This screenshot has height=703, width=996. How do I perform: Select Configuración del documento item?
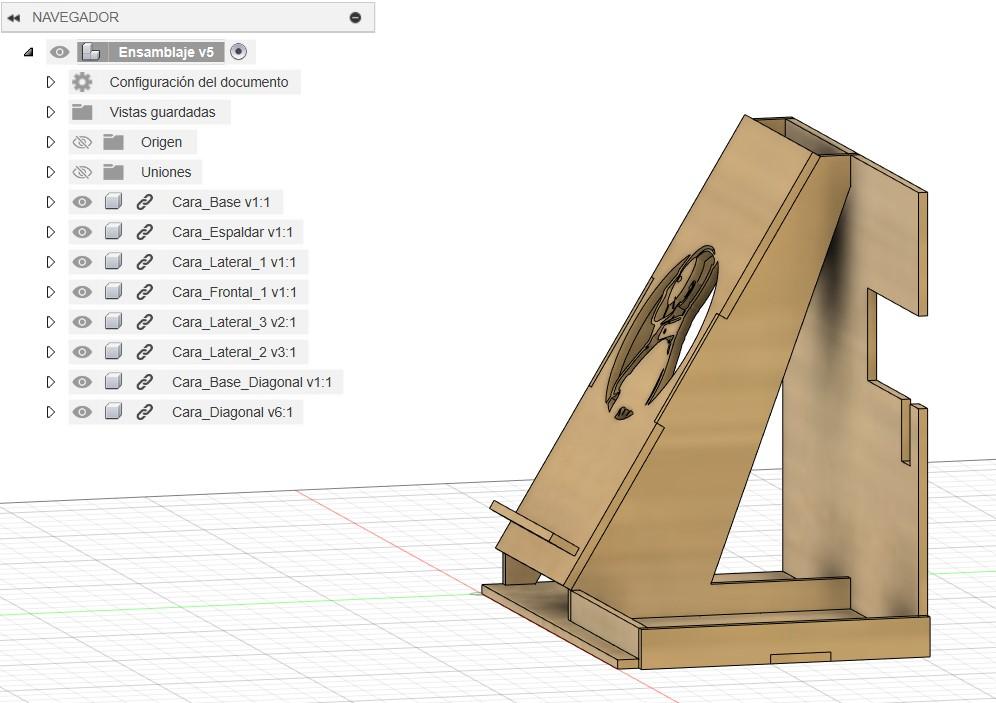(199, 82)
